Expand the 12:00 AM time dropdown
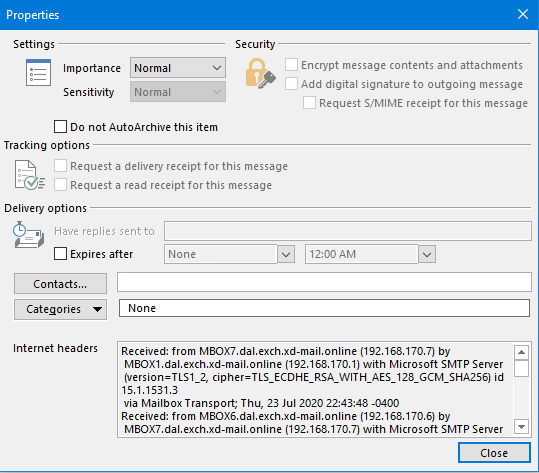539x473 pixels. pyautogui.click(x=427, y=254)
